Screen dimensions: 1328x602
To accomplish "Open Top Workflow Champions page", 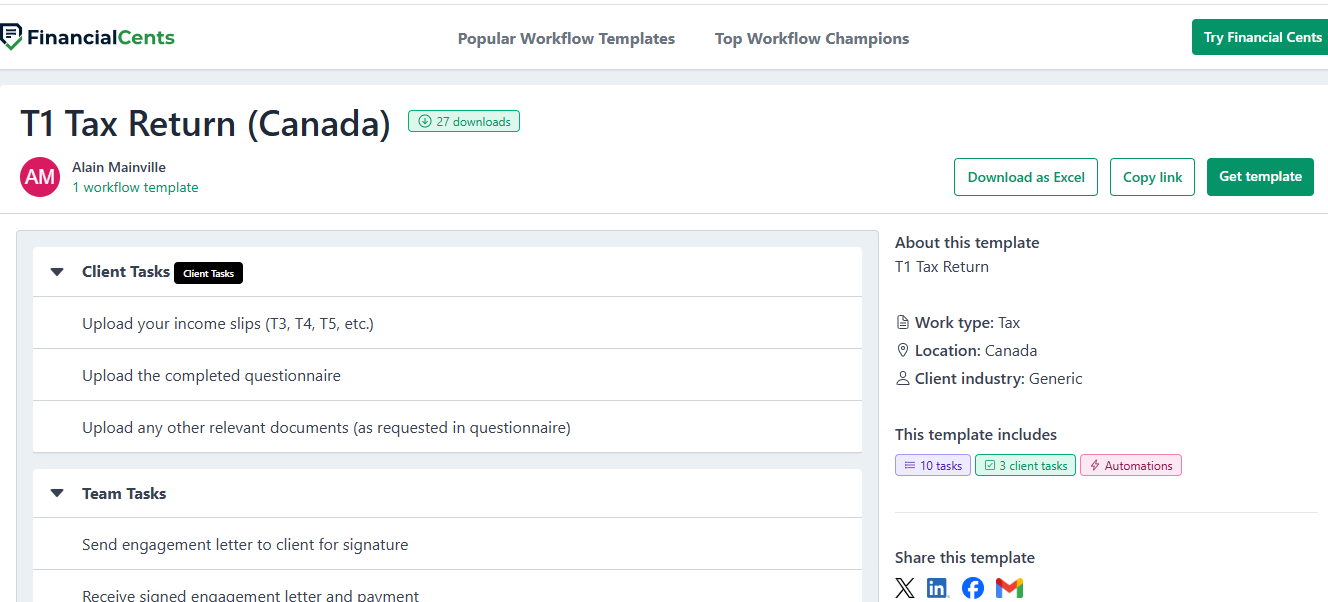I will pos(811,39).
